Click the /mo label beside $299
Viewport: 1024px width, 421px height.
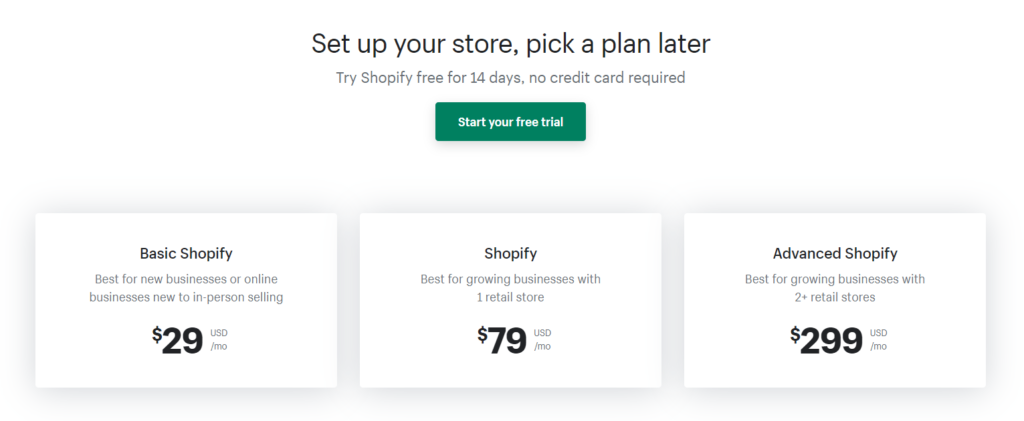tap(877, 347)
